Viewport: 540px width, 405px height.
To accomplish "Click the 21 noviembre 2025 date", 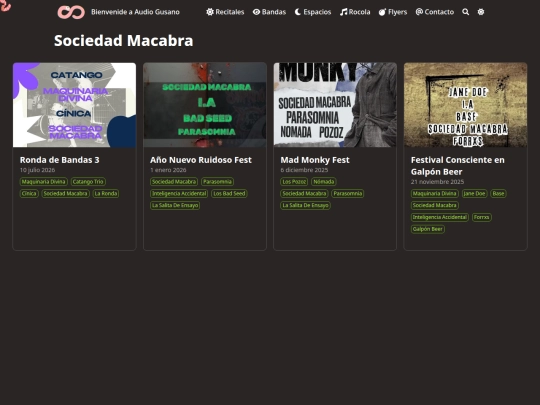I will 437,182.
